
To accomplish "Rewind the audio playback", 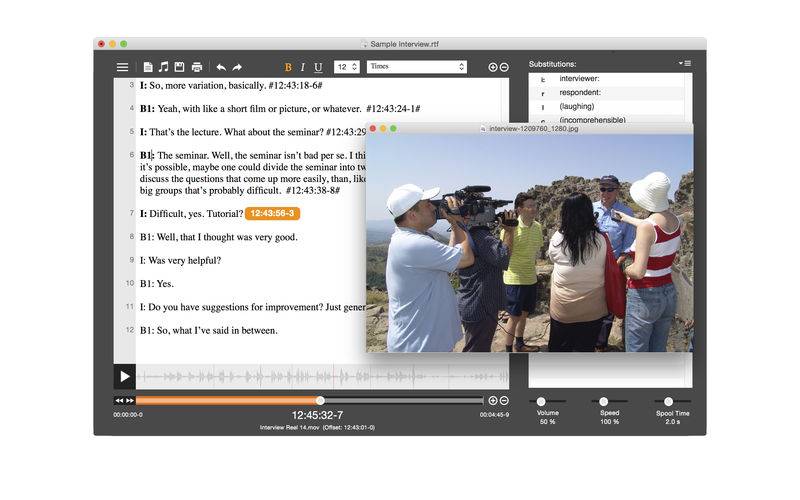I will coord(119,401).
